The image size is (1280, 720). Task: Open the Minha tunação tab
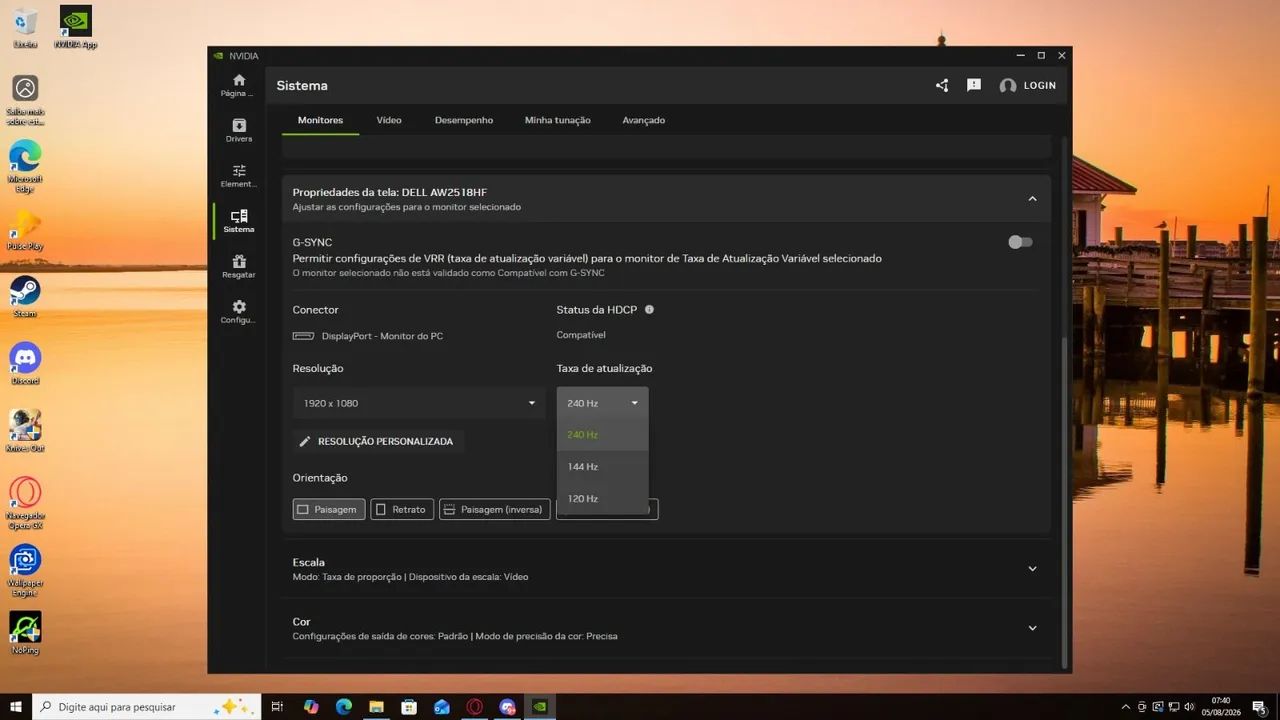[558, 120]
